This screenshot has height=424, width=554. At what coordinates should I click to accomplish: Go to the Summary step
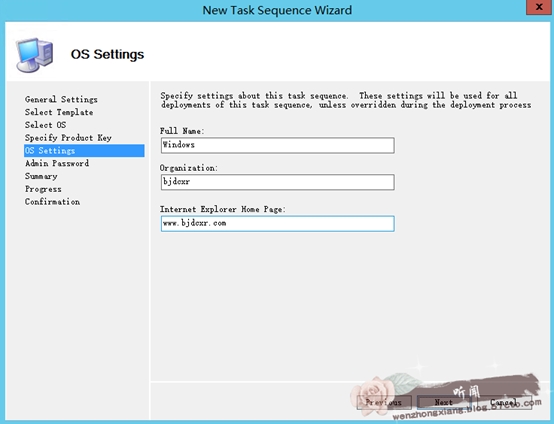coord(41,176)
